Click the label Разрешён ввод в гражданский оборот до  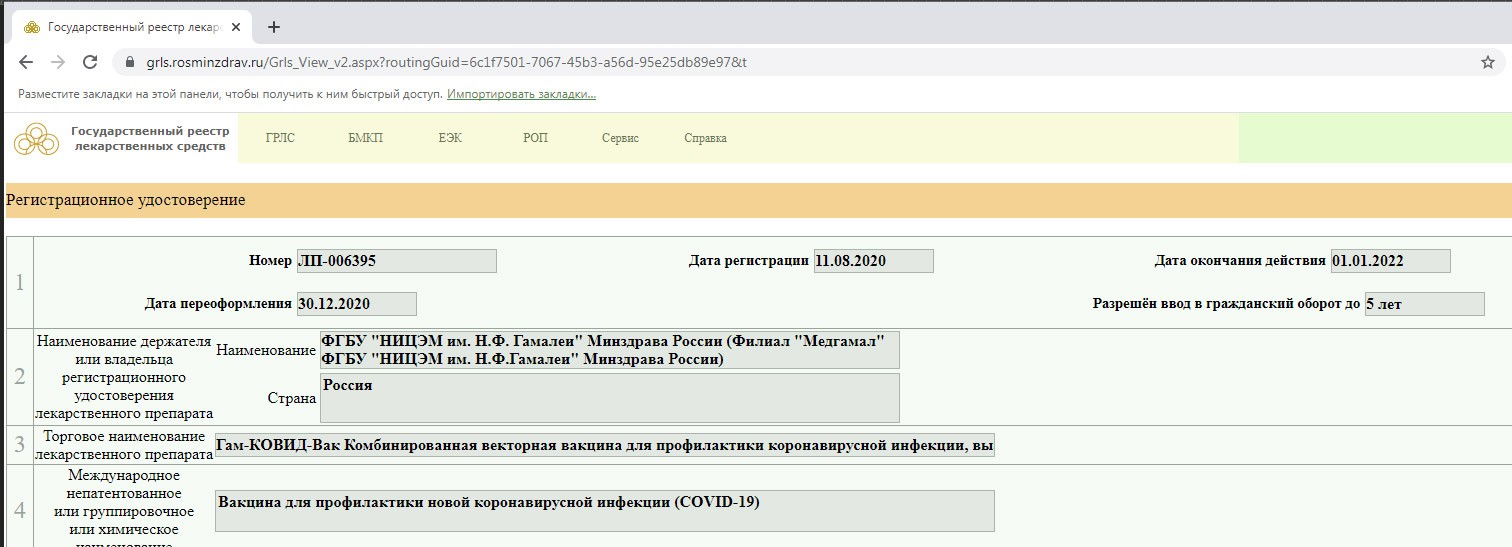(1227, 303)
